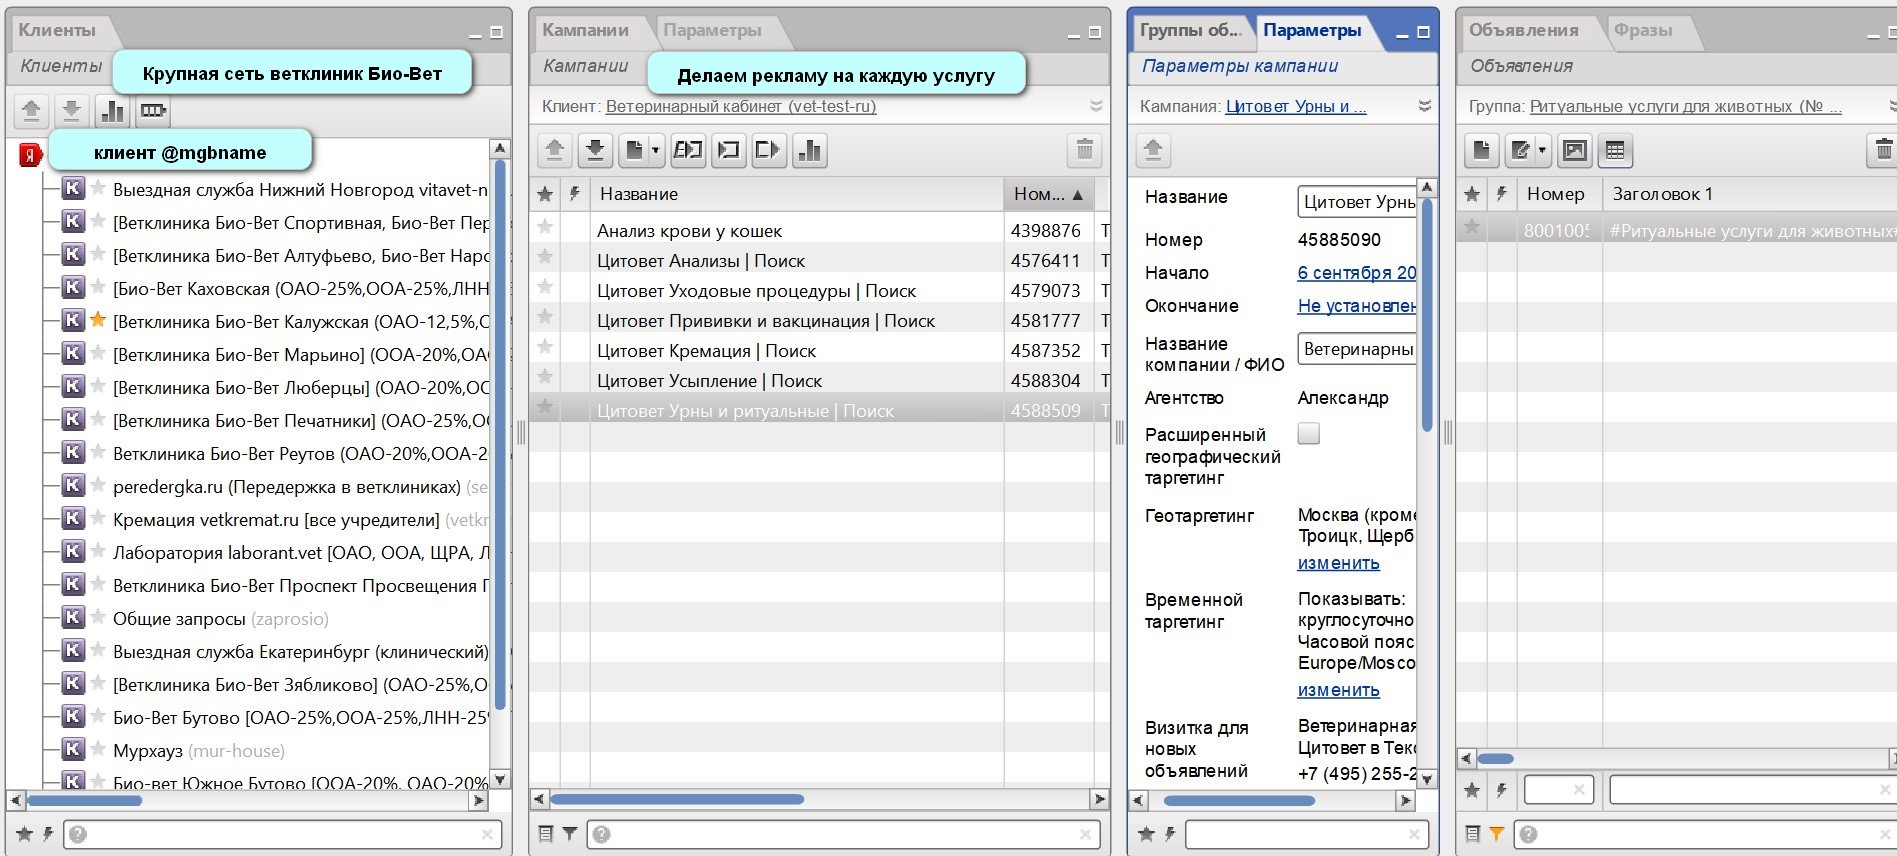Click the Не установлен end date link

click(x=1357, y=306)
